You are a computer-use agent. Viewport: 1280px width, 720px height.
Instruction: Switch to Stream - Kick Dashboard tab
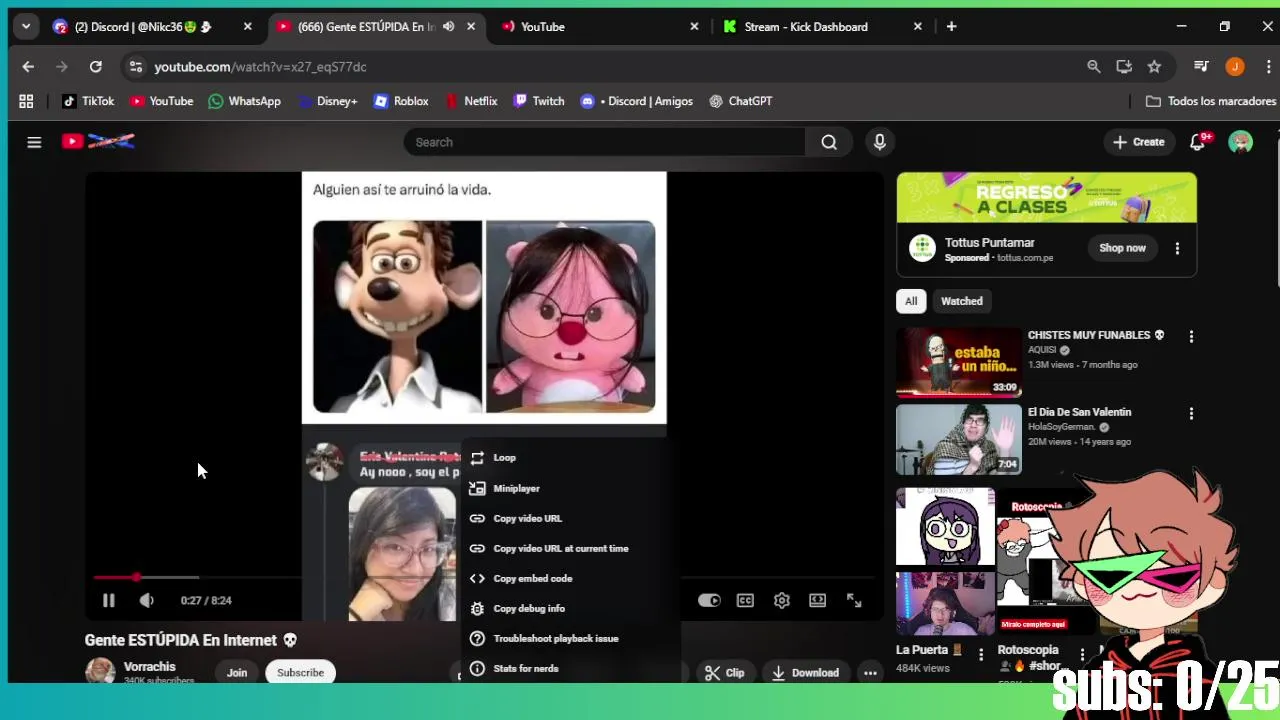pos(823,27)
